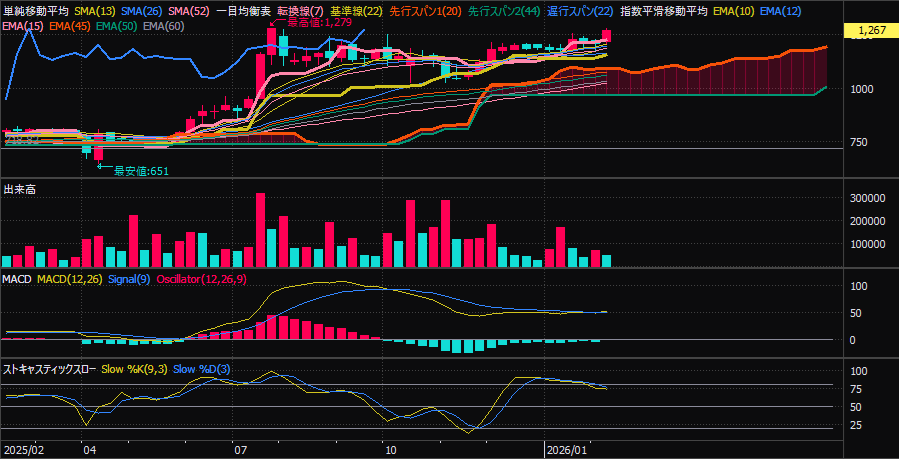
Task: Select the SMA(26) moving average label
Action: (142, 10)
